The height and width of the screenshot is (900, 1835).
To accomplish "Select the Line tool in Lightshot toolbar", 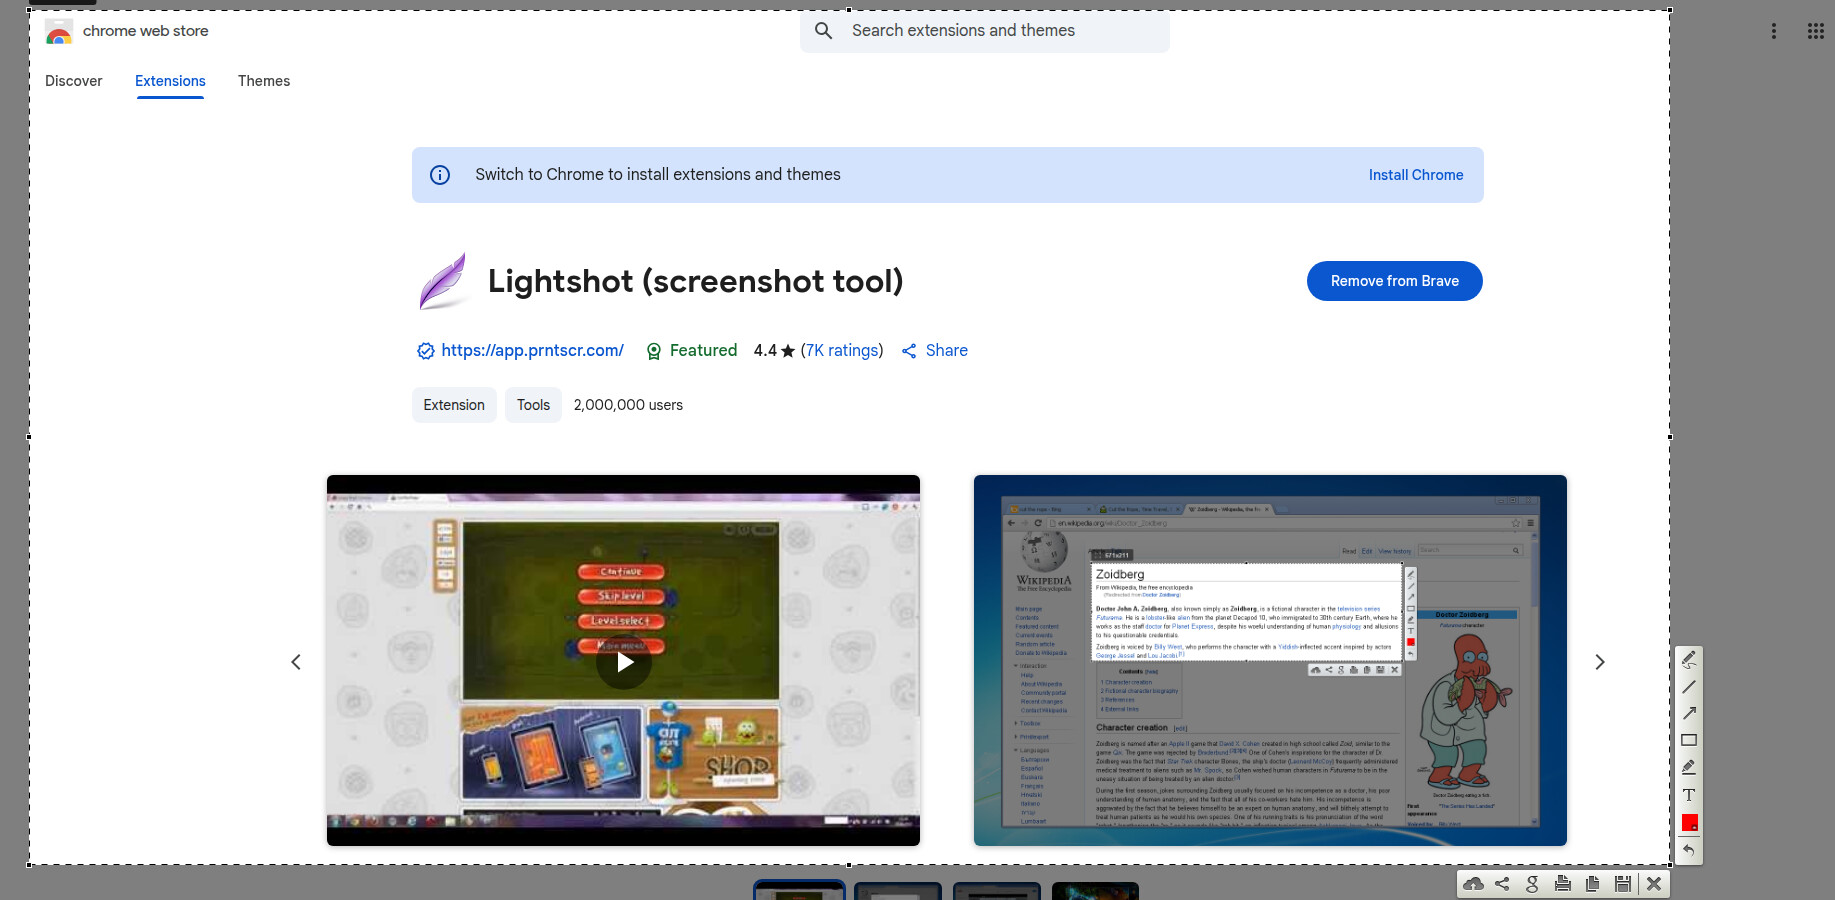I will pyautogui.click(x=1689, y=687).
